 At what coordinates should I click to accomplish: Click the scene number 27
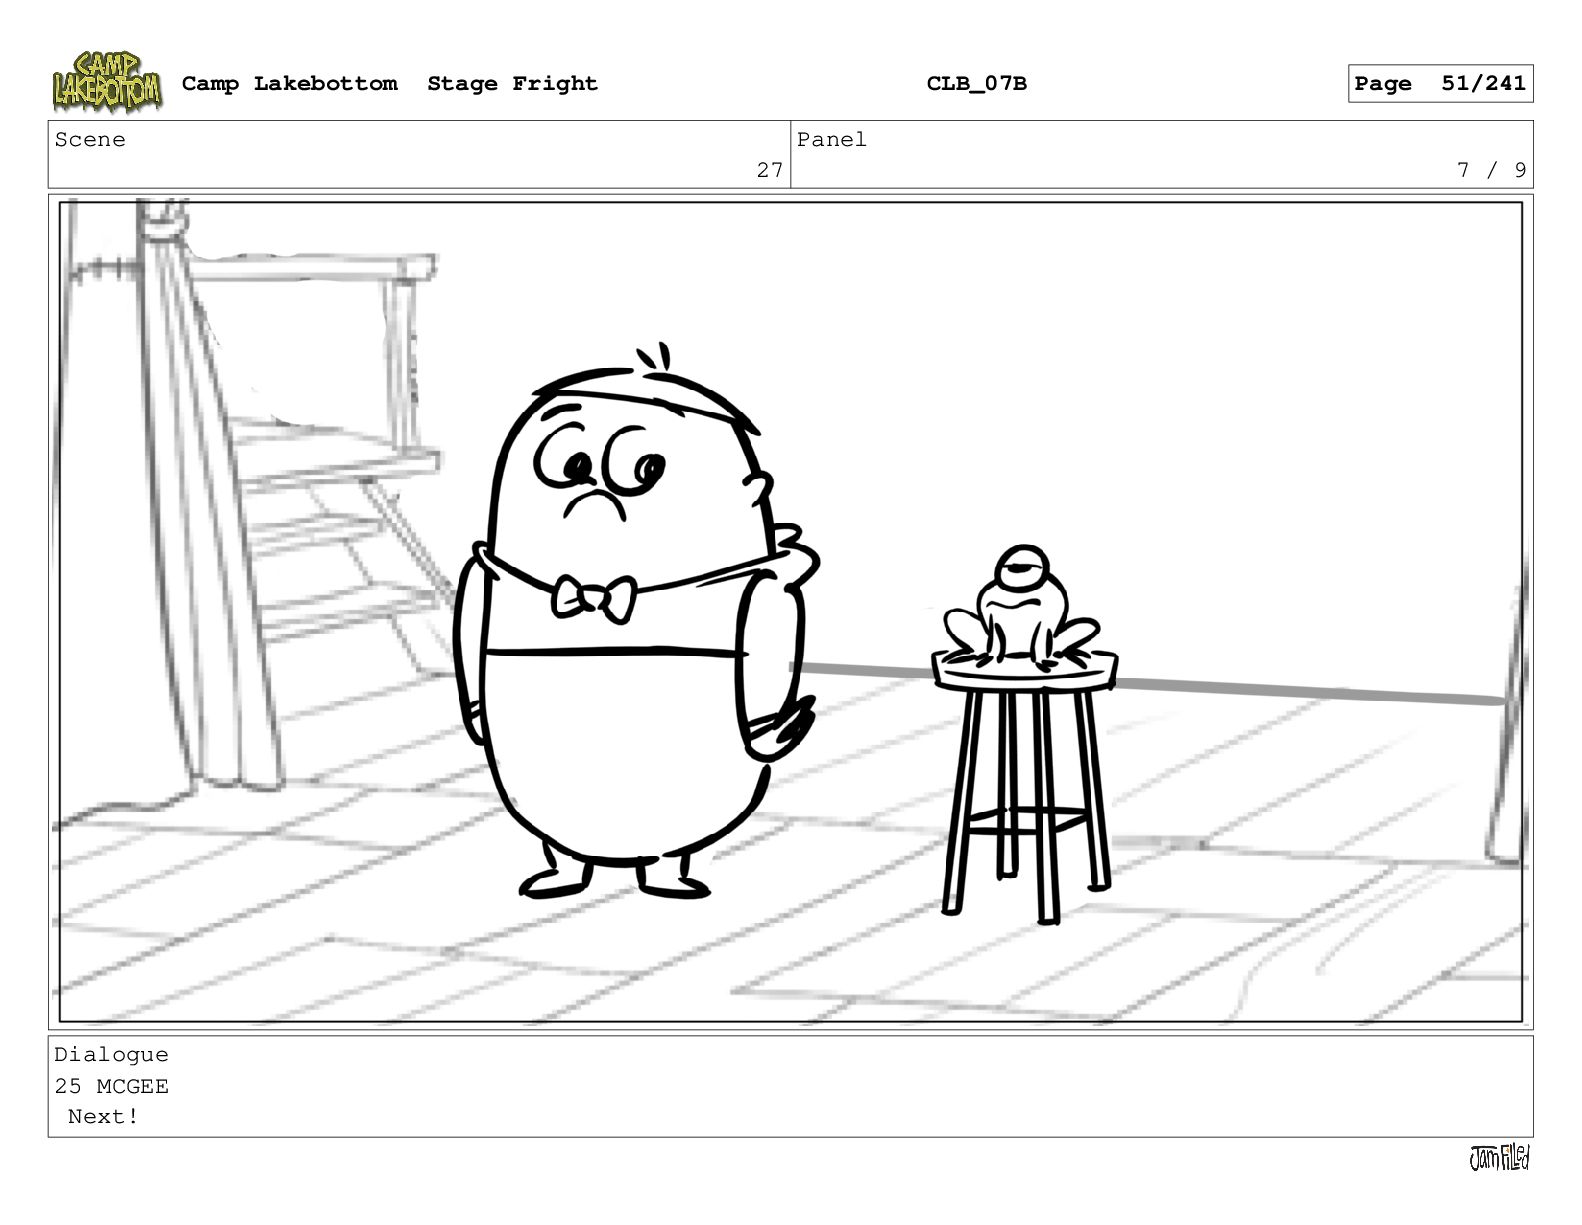point(769,170)
